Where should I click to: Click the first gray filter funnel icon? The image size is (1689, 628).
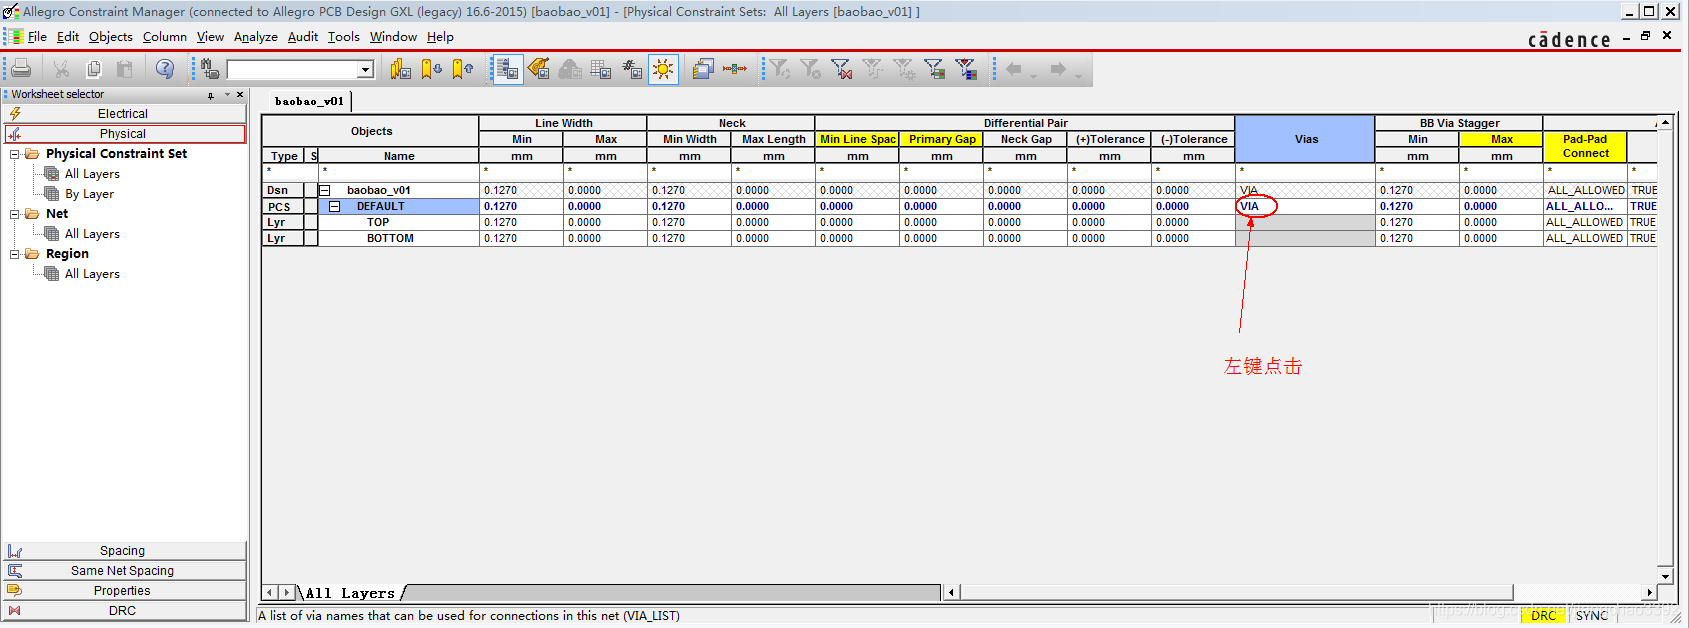coord(780,69)
